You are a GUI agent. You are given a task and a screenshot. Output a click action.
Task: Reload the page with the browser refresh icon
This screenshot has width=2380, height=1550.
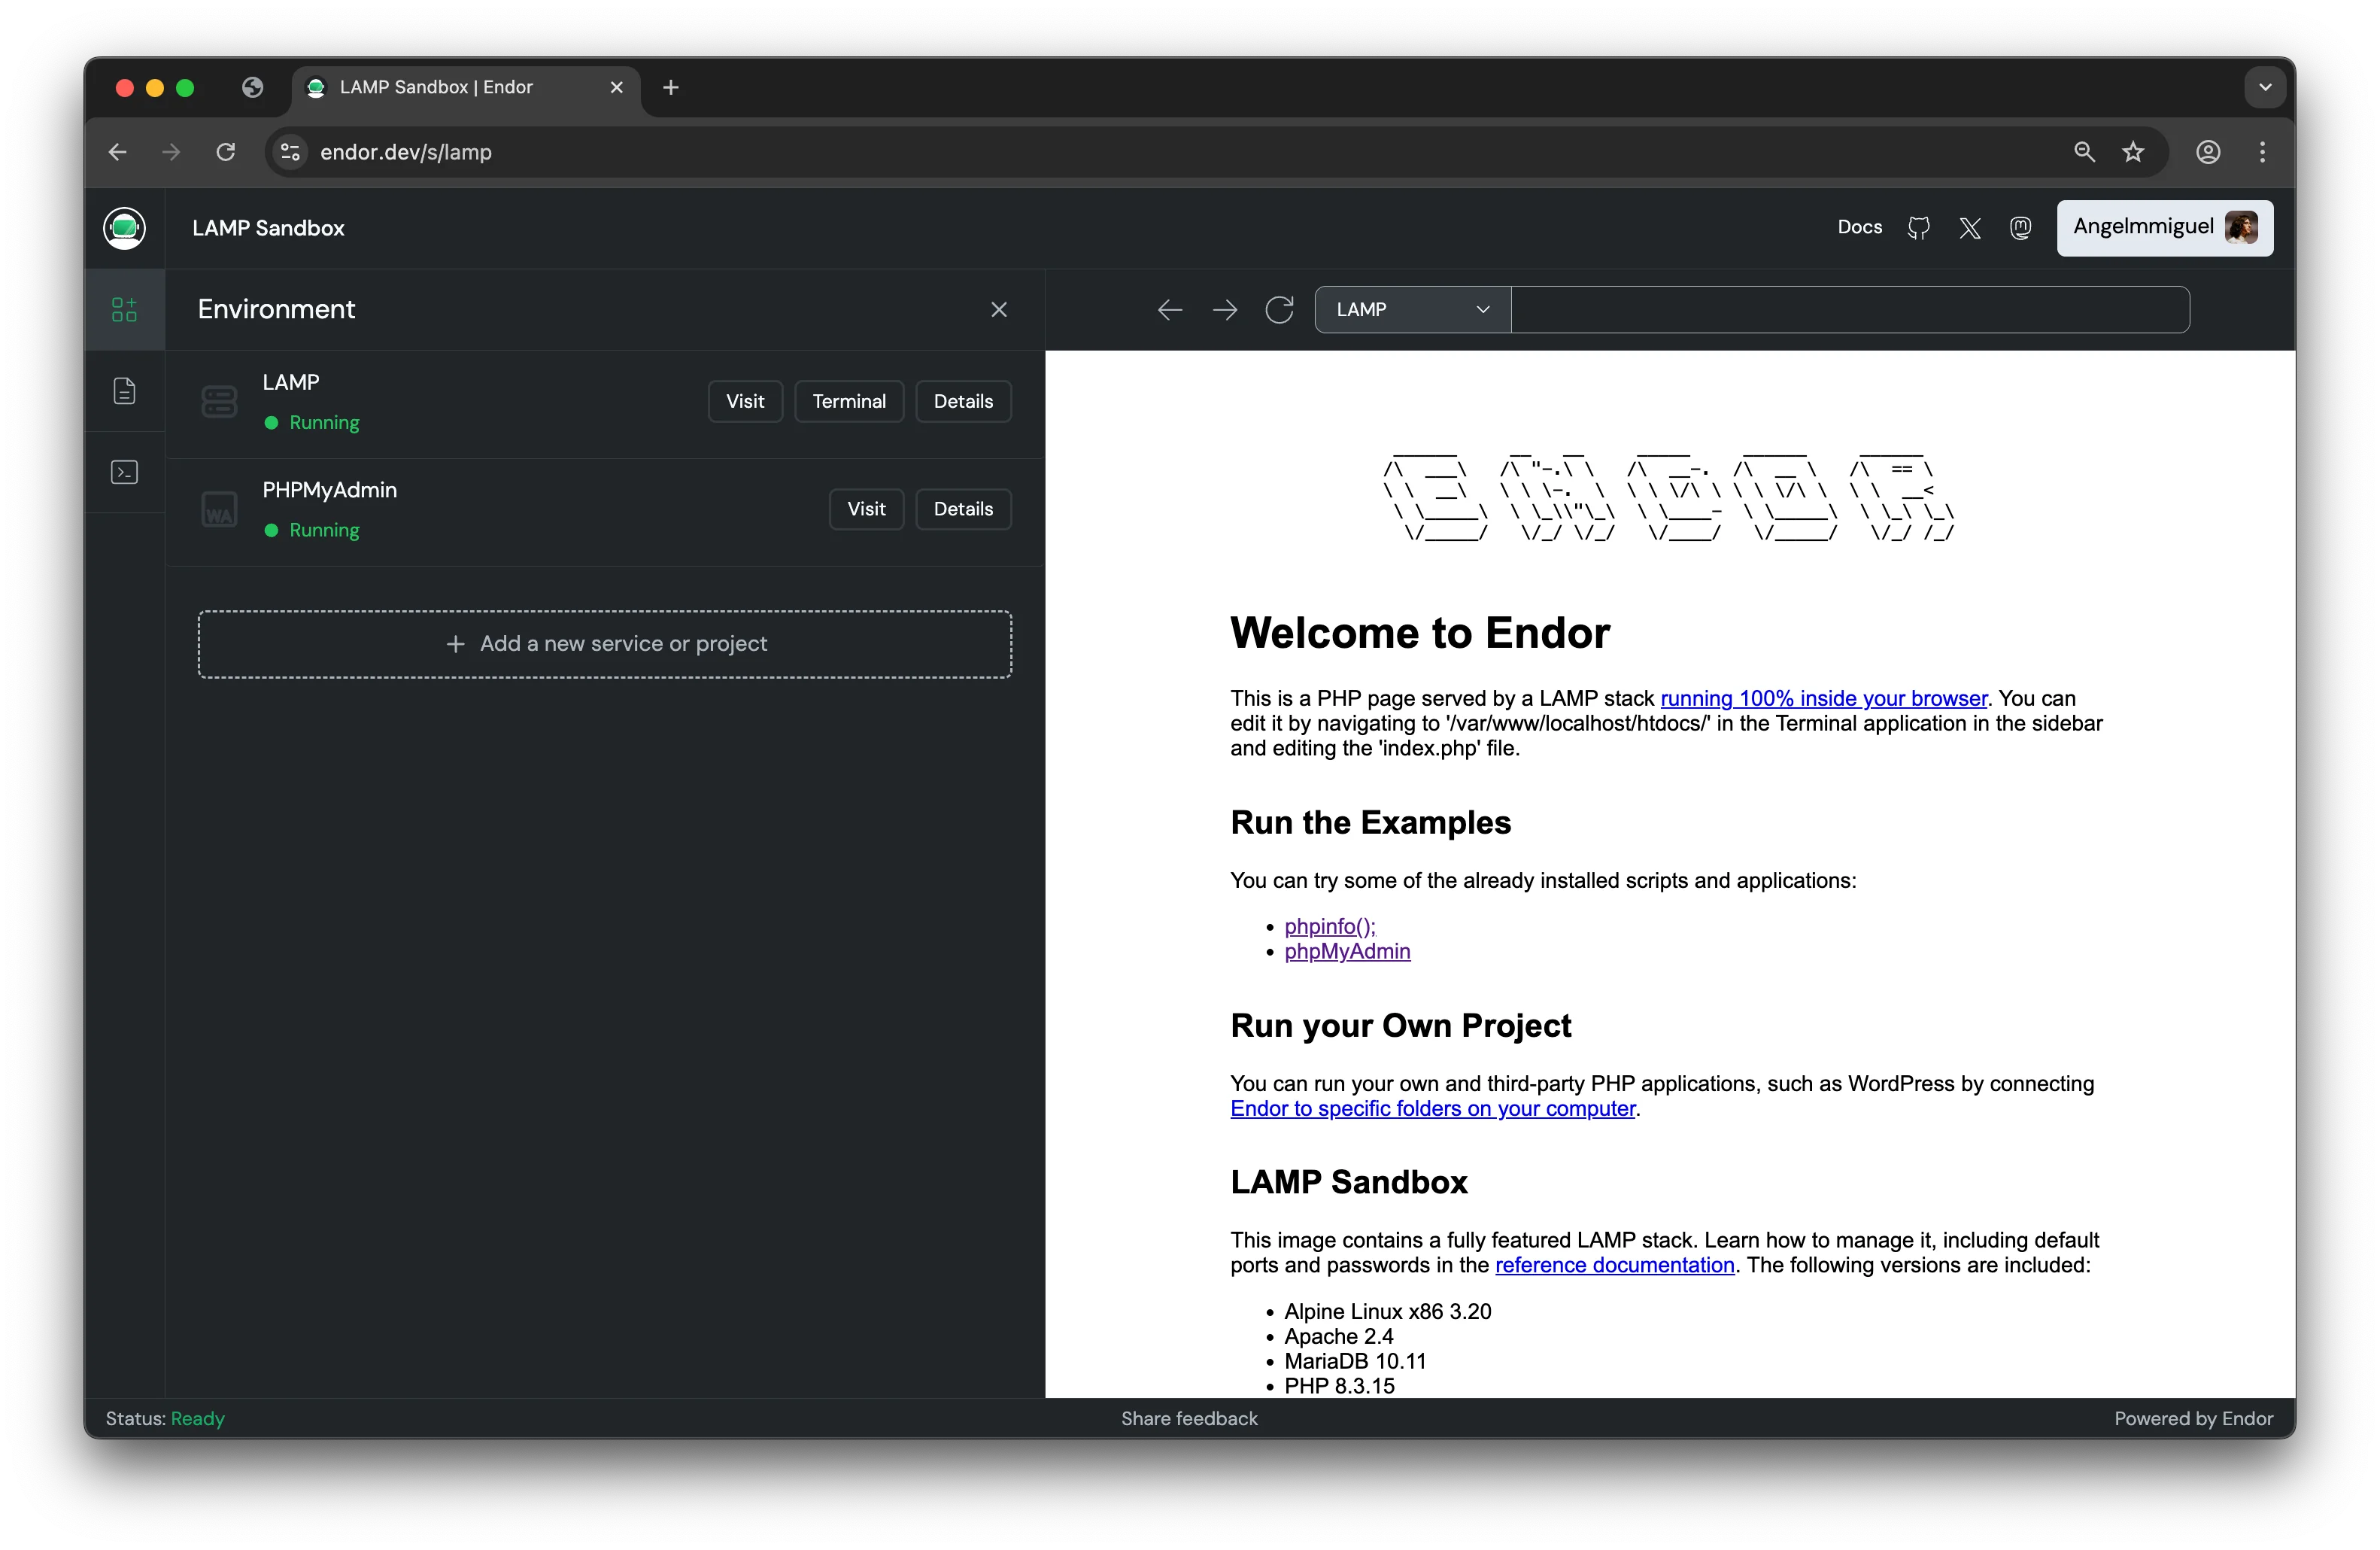click(x=226, y=152)
